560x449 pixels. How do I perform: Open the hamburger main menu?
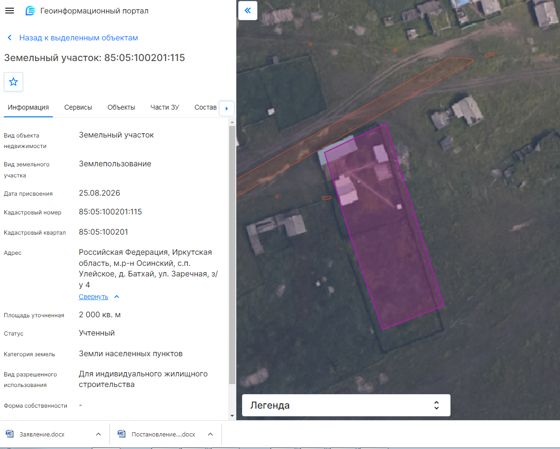[x=10, y=11]
